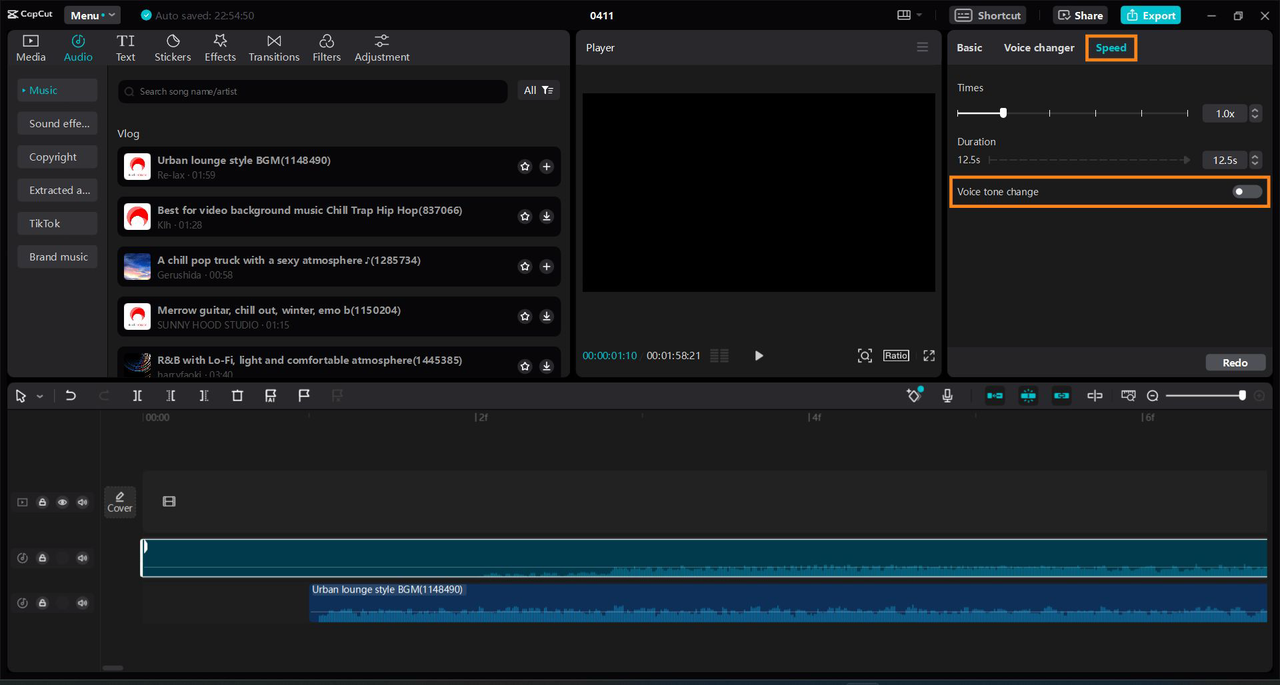Click the Redo button in Speed panel
1280x685 pixels.
coord(1235,362)
